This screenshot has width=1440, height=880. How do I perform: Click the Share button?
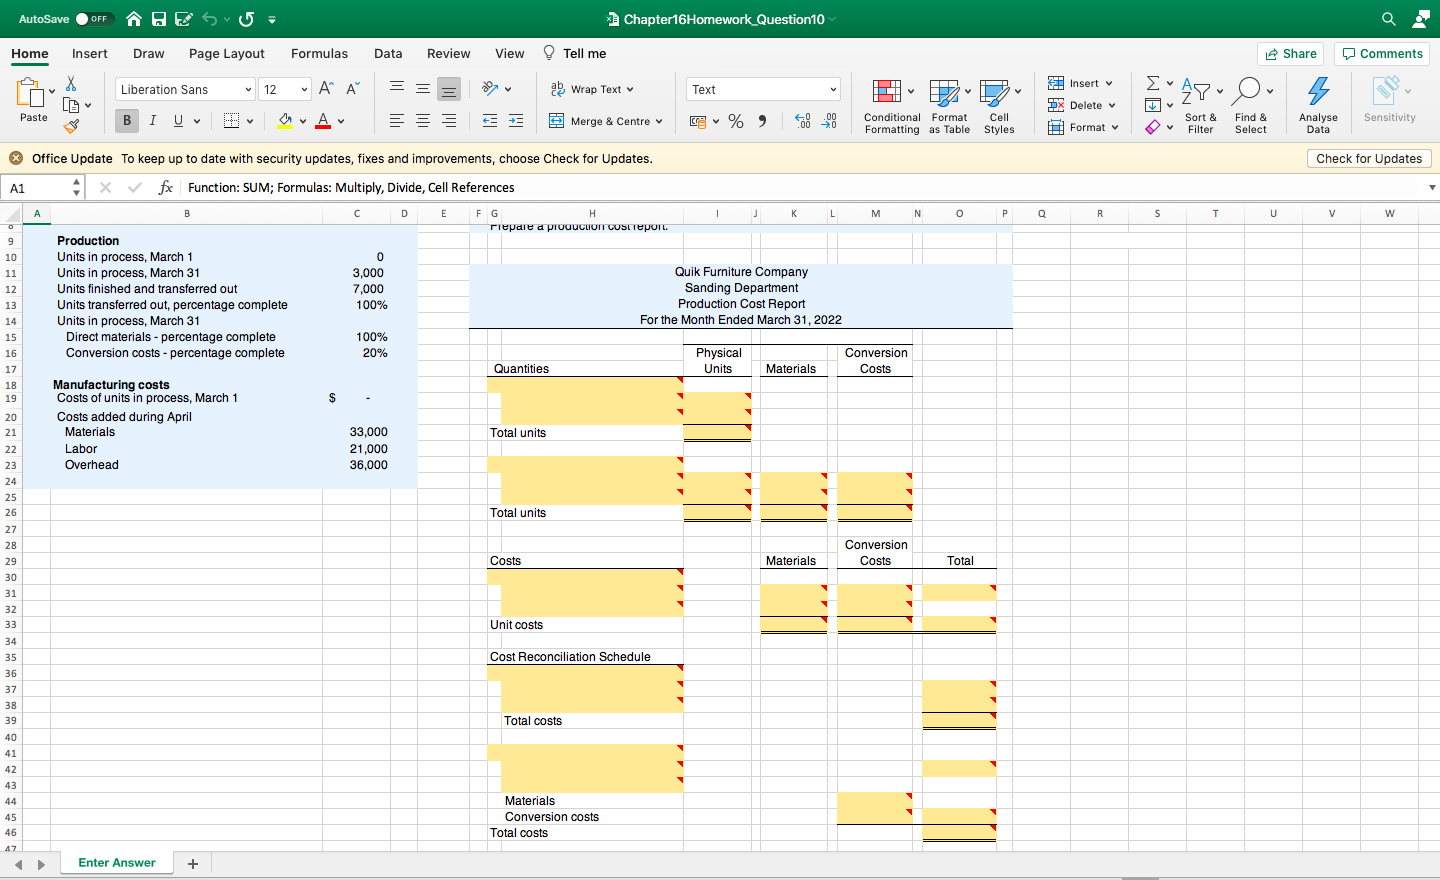click(x=1290, y=54)
